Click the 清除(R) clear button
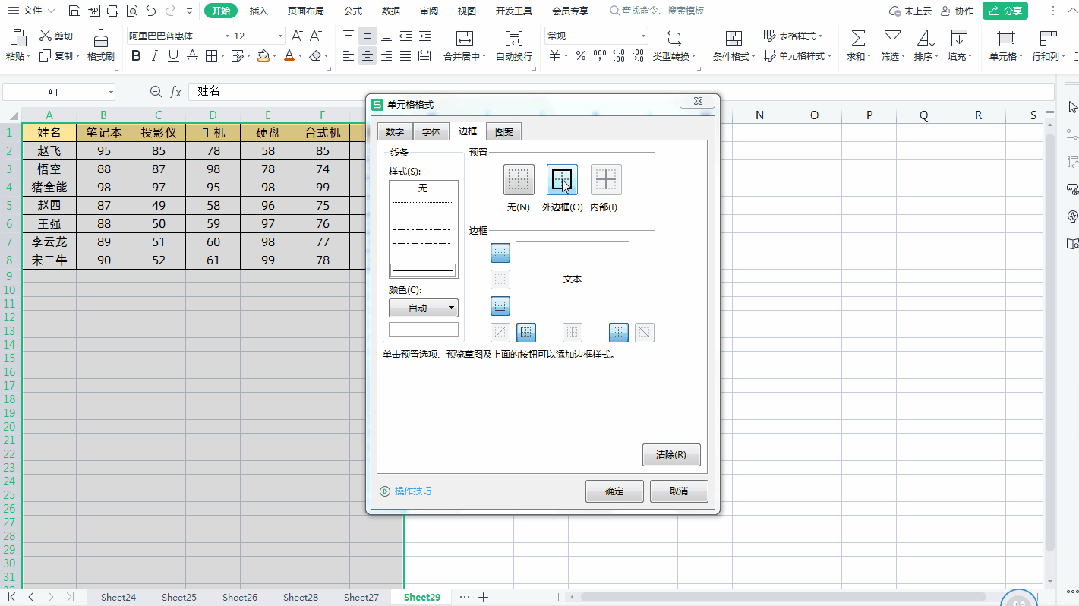 click(x=671, y=455)
